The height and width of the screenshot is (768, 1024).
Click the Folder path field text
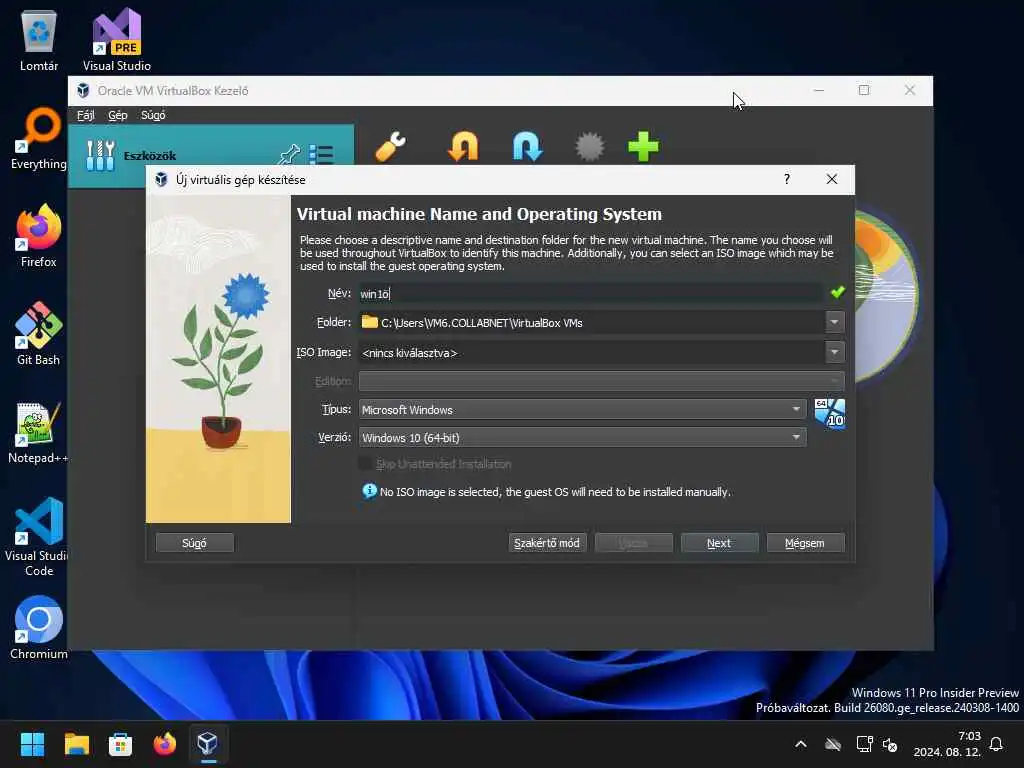pos(481,323)
